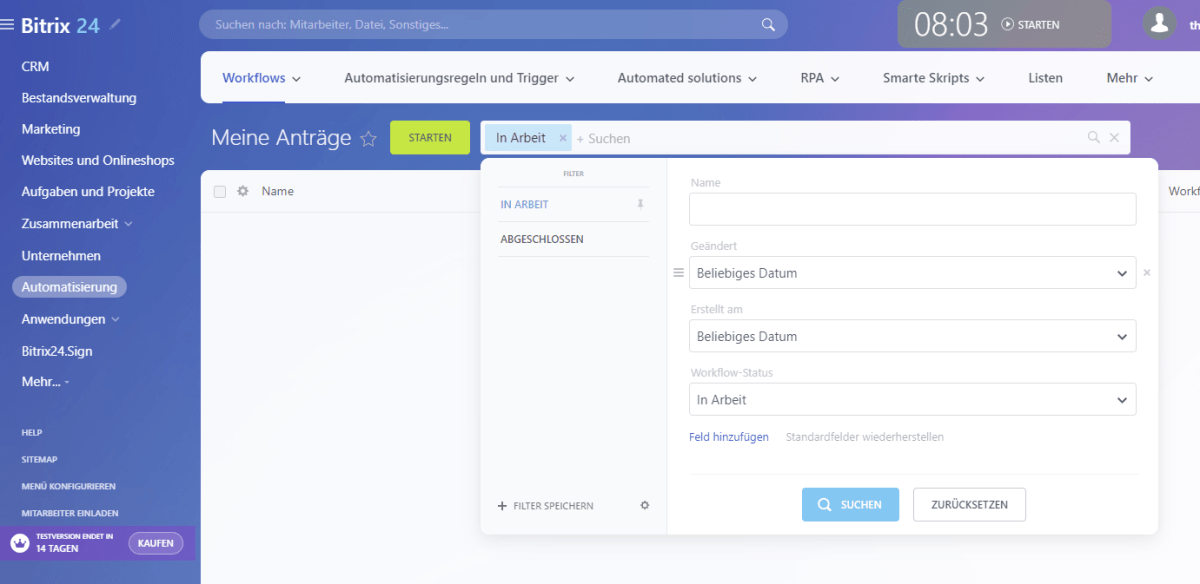
Task: Click the pencil edit icon next to Bitrix 24
Action: coord(115,24)
